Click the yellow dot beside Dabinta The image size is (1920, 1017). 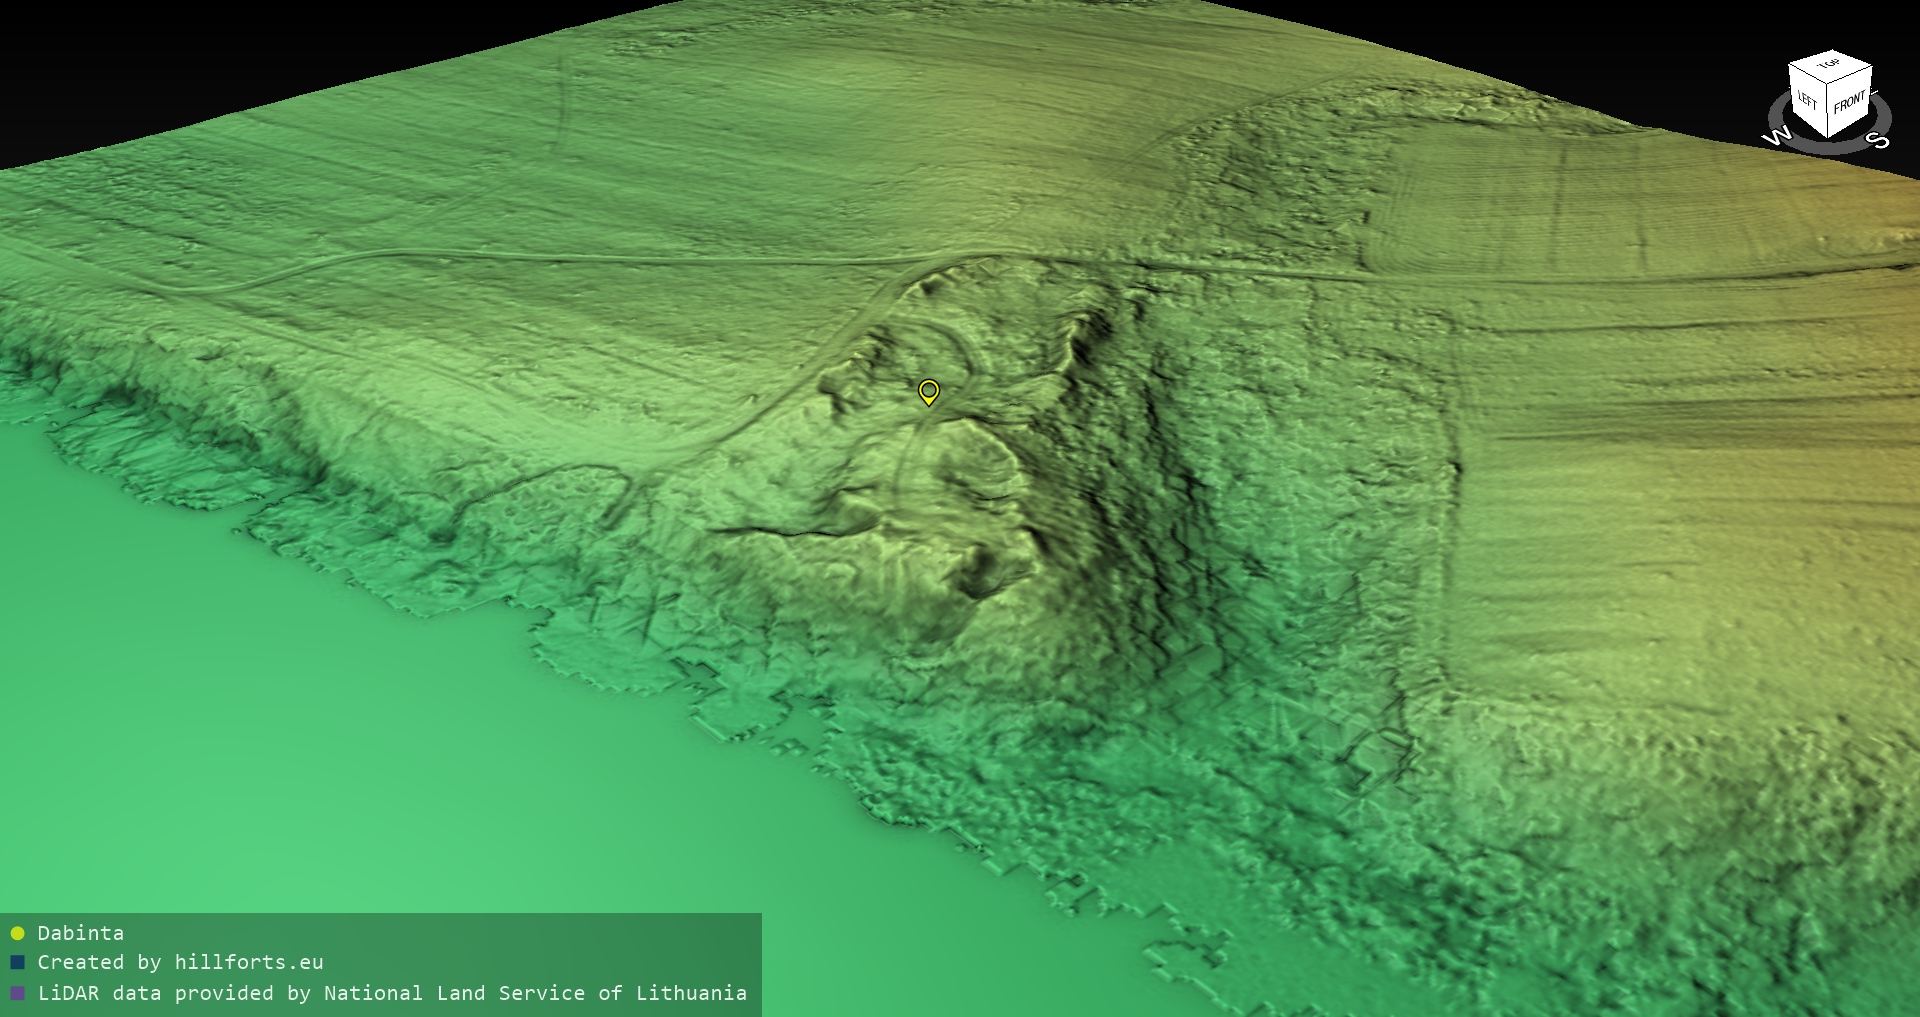[17, 934]
